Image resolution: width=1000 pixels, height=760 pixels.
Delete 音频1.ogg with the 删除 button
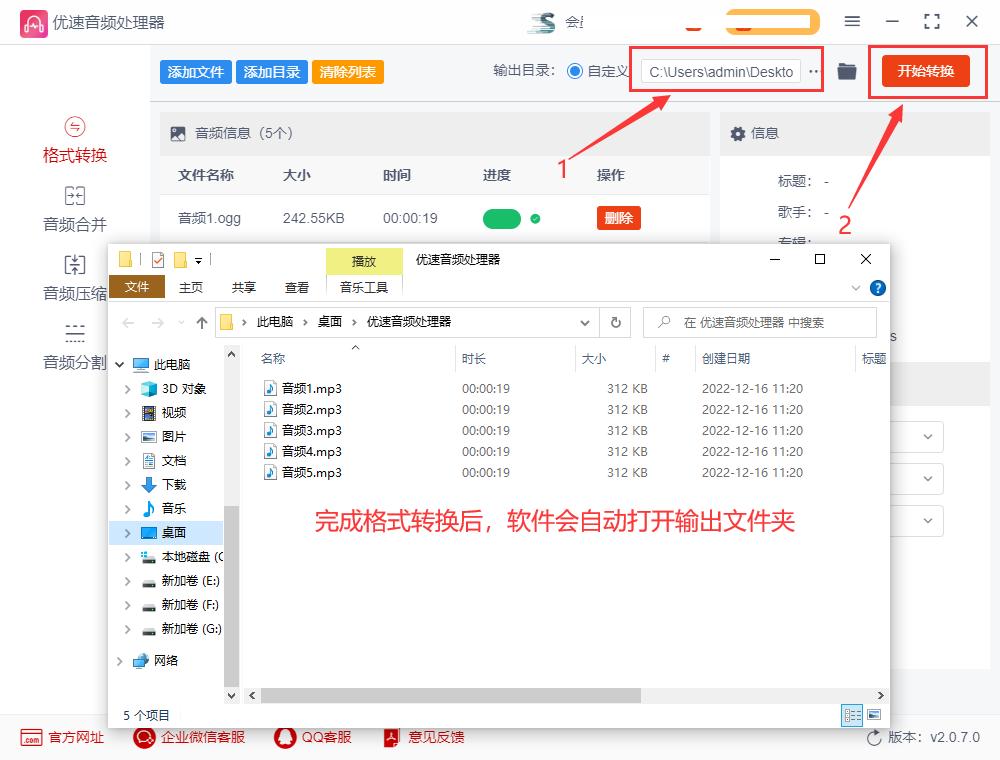[618, 217]
